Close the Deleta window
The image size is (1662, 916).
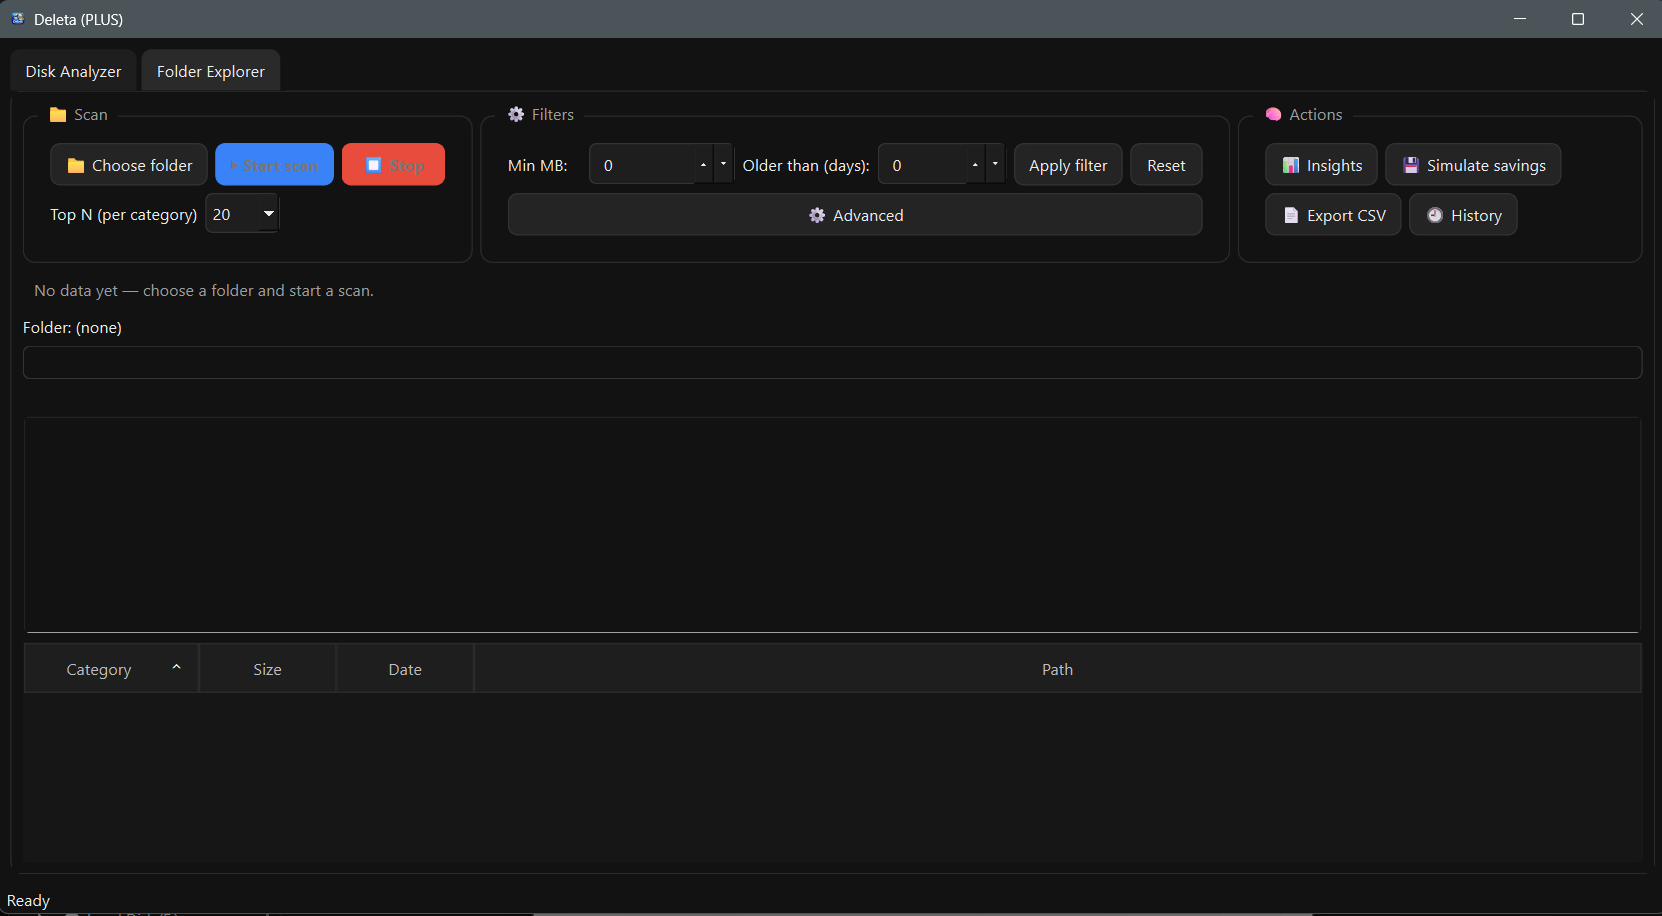(x=1636, y=19)
